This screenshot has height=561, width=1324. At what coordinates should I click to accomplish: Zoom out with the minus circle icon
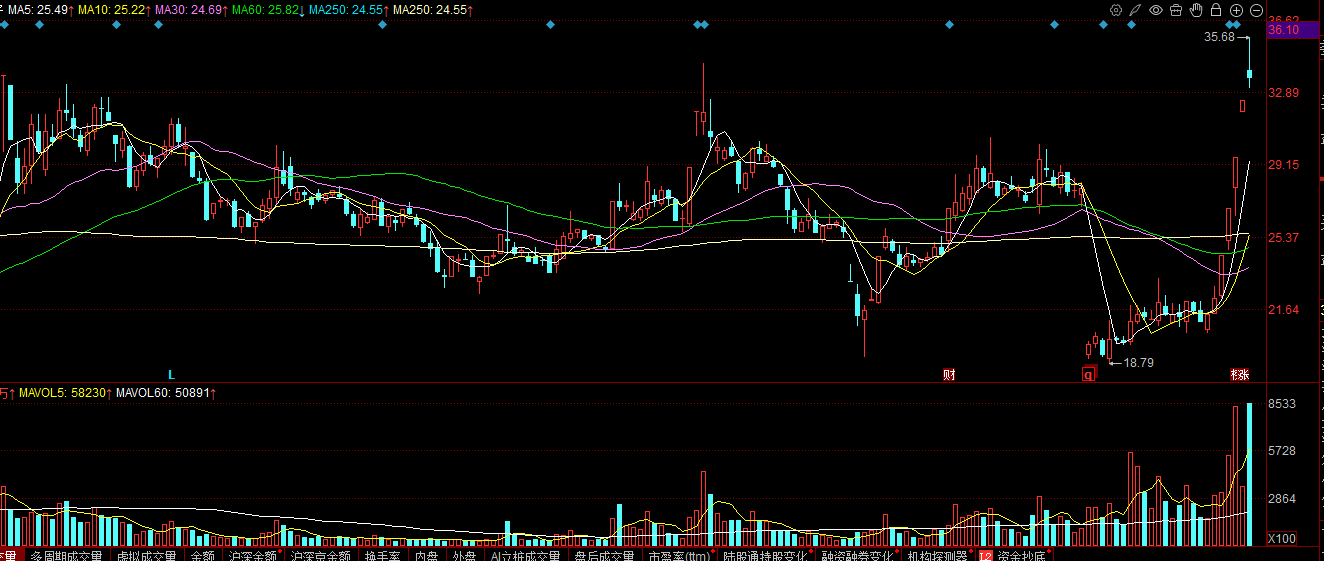point(1256,9)
